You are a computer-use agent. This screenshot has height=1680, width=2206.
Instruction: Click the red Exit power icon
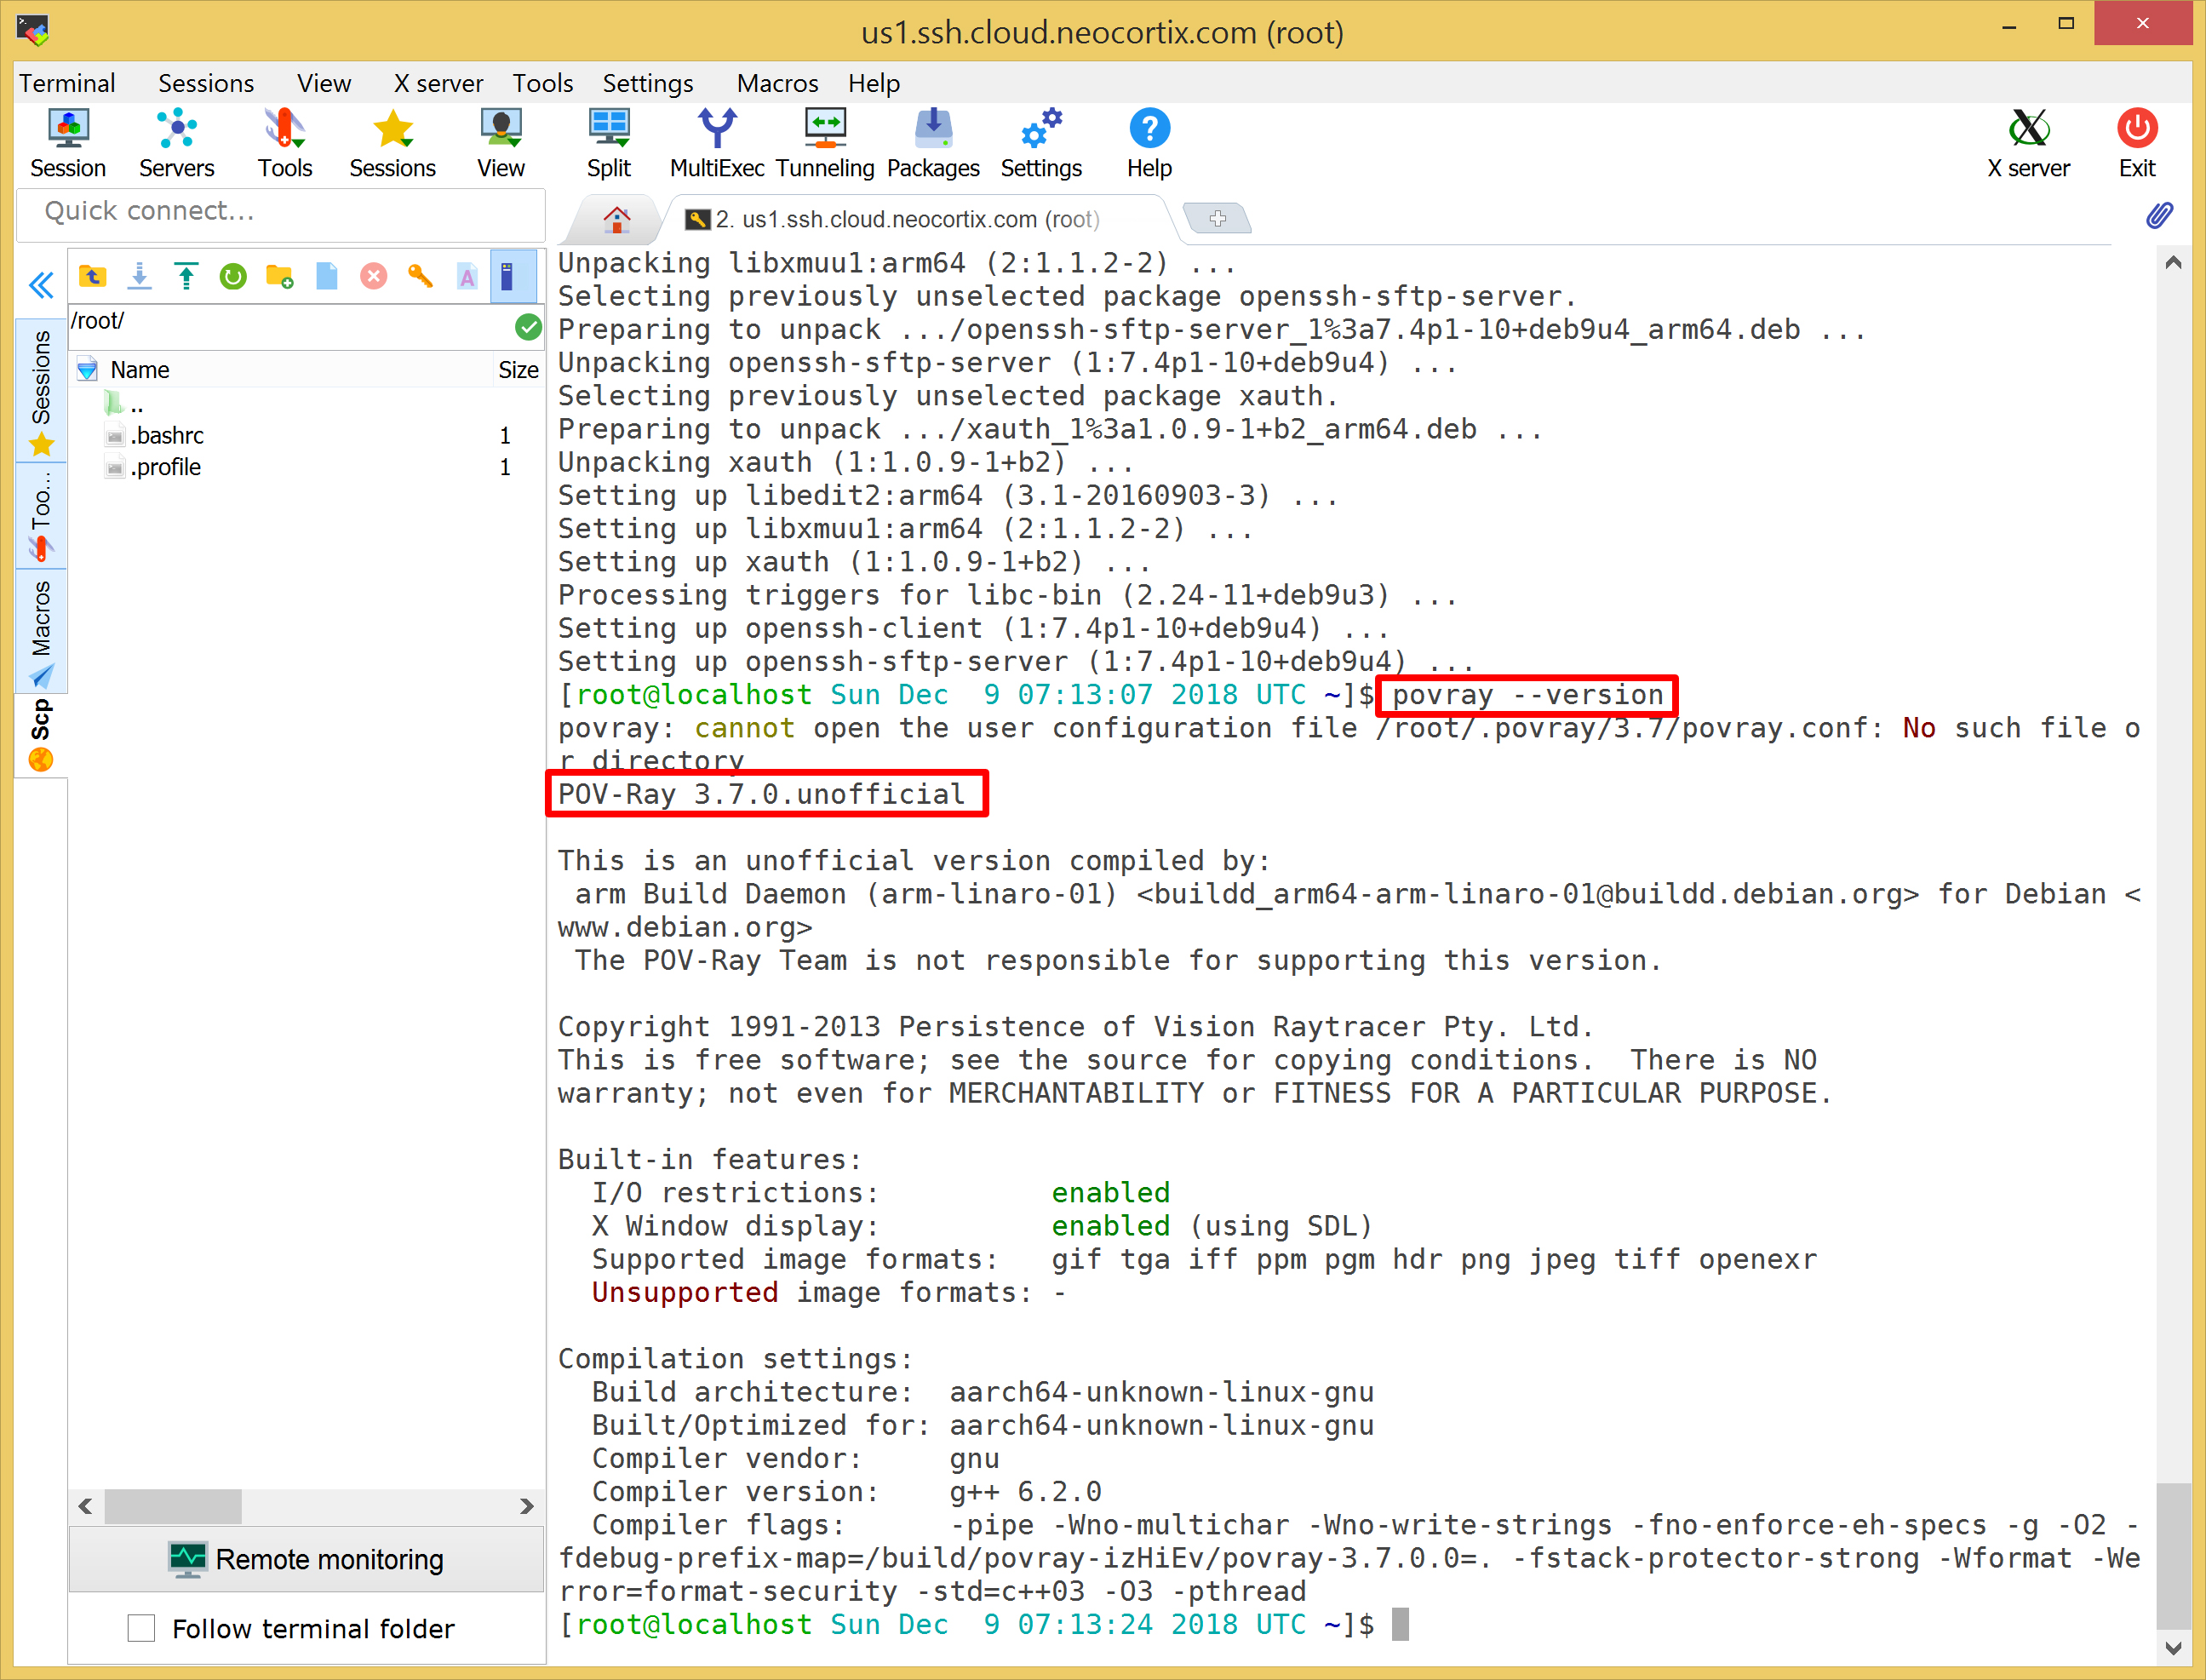pyautogui.click(x=2137, y=143)
